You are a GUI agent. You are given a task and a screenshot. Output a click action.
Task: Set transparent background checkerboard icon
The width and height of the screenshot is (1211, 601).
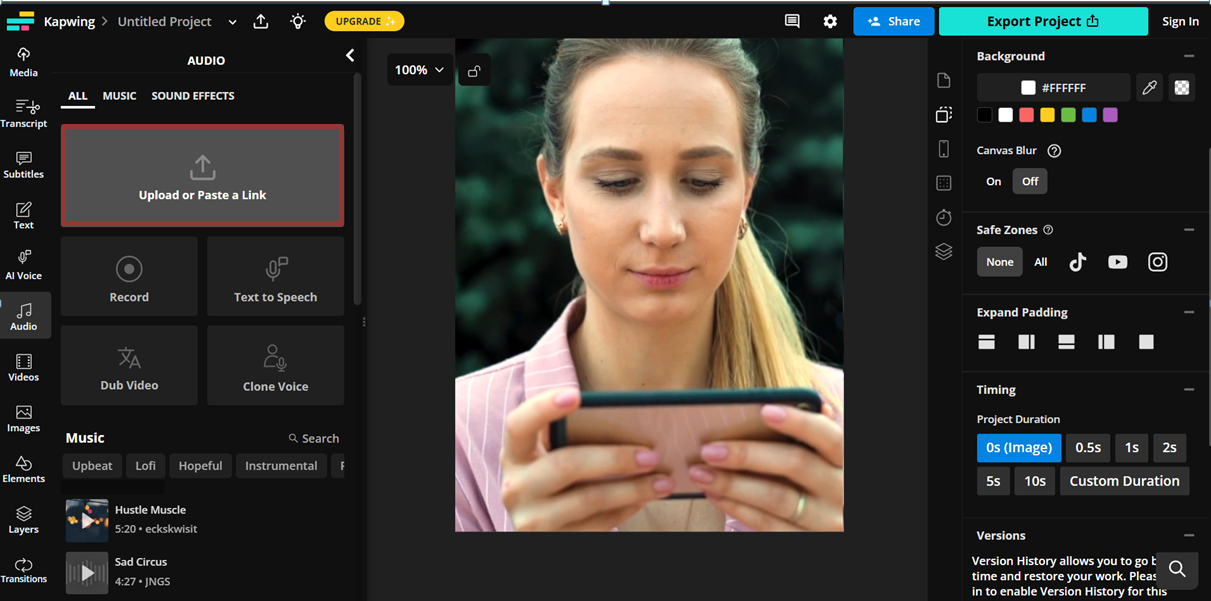pos(1182,88)
